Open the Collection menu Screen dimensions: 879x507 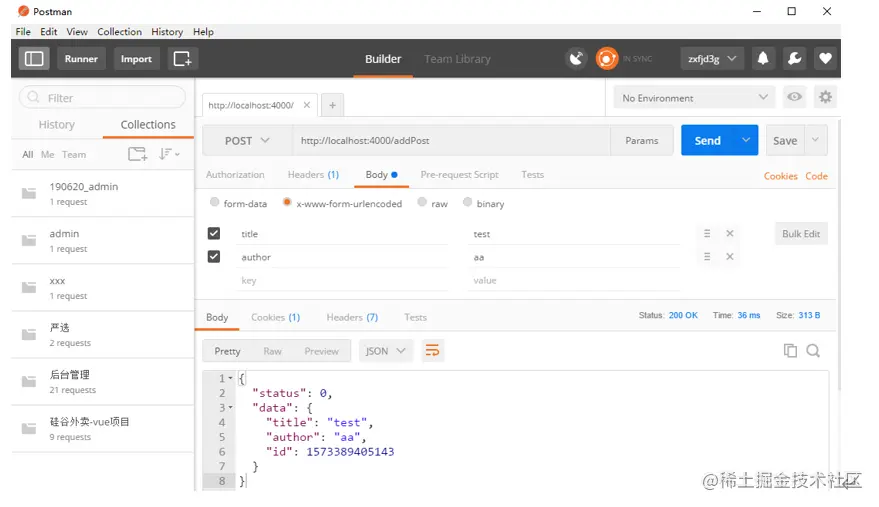click(119, 31)
